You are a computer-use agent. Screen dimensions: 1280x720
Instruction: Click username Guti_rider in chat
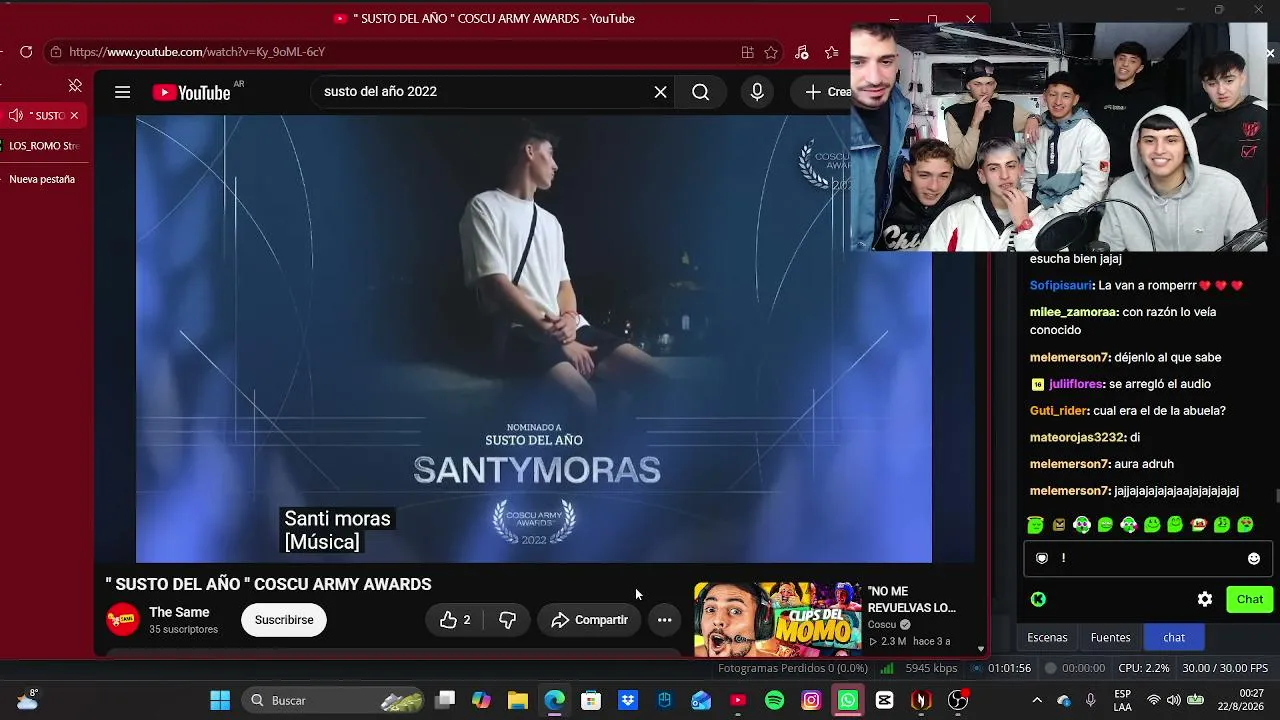(x=1058, y=410)
